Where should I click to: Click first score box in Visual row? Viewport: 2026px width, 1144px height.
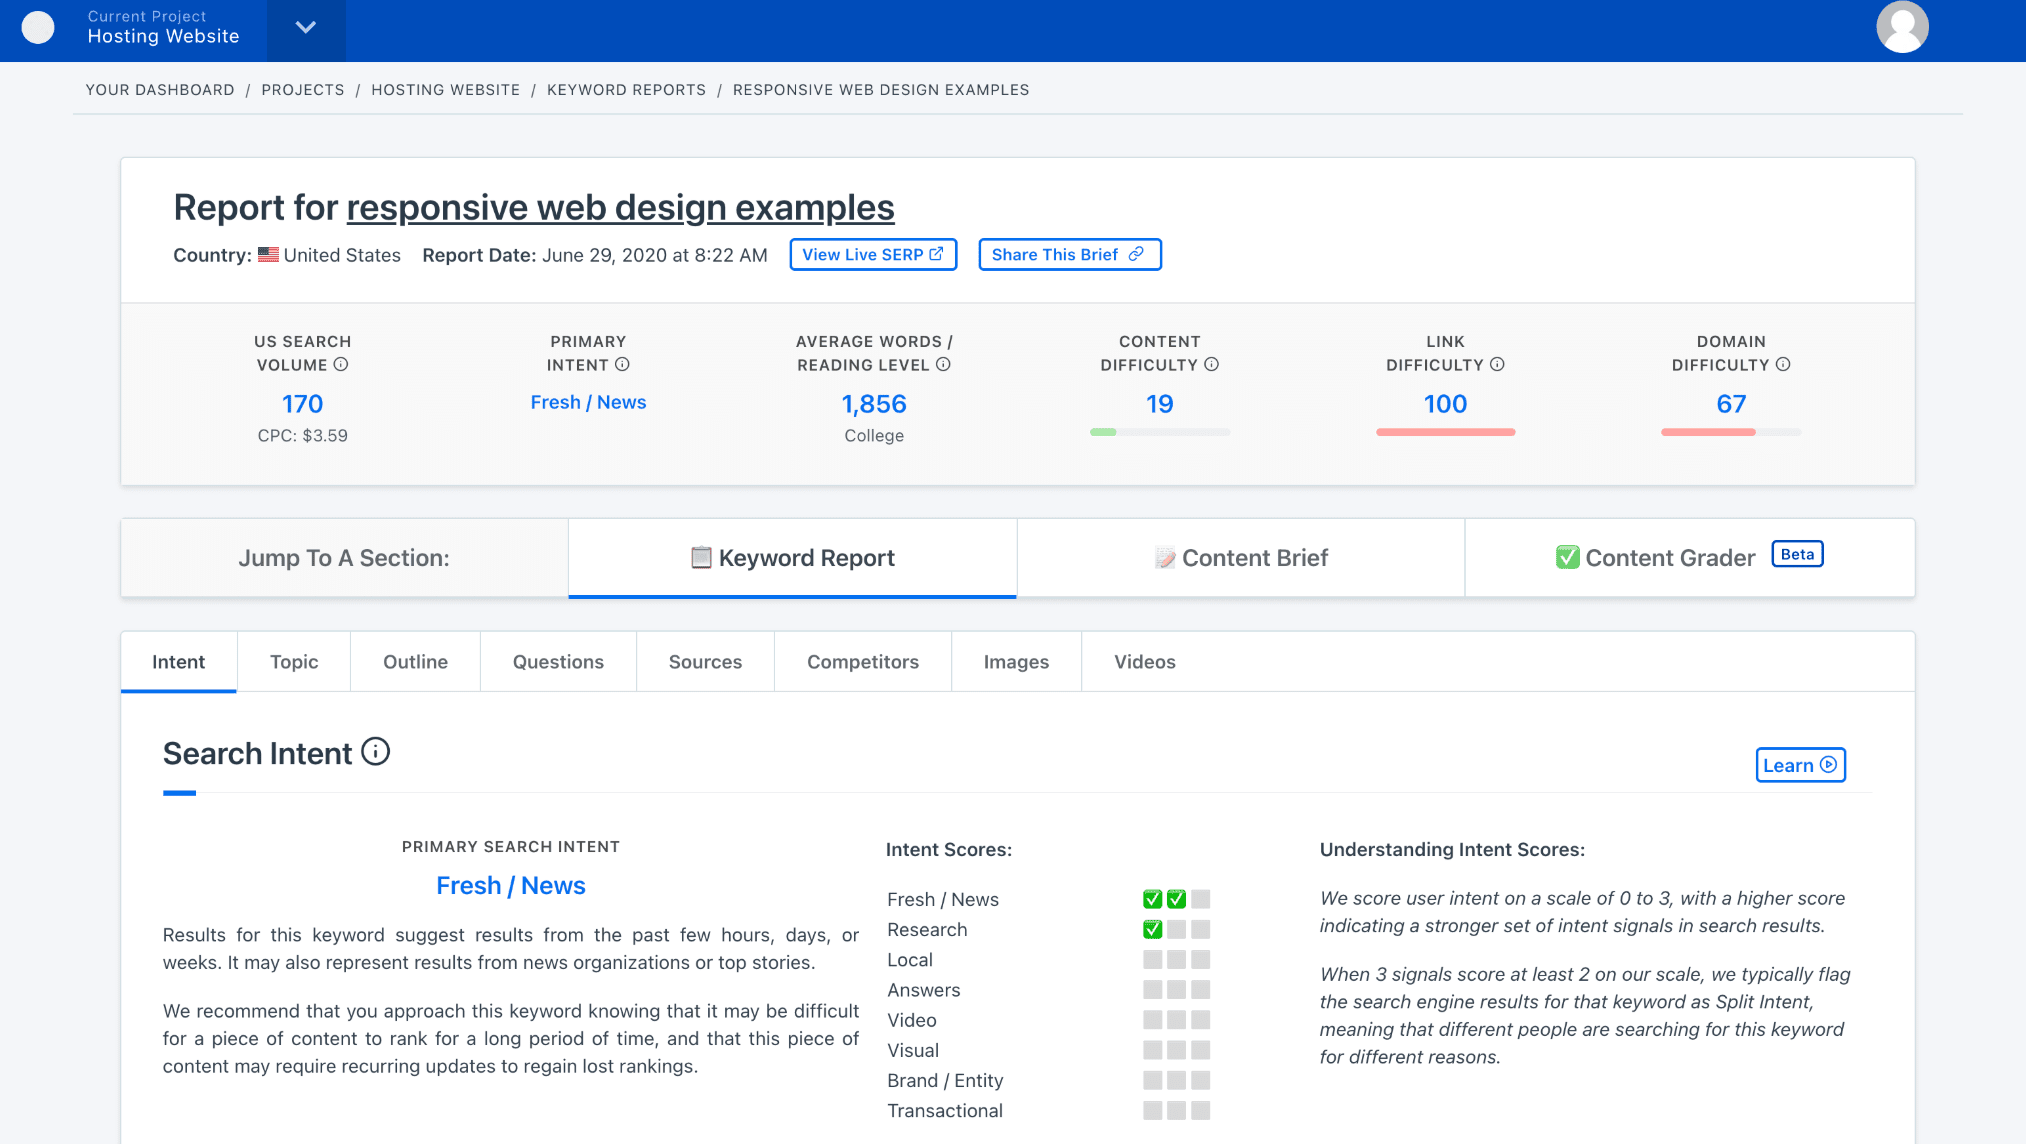click(x=1152, y=1050)
